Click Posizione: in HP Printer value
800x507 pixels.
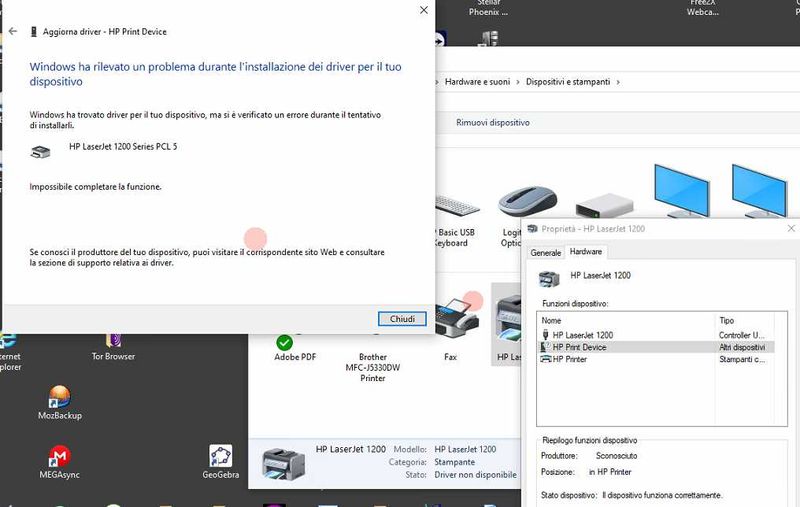(x=610, y=472)
